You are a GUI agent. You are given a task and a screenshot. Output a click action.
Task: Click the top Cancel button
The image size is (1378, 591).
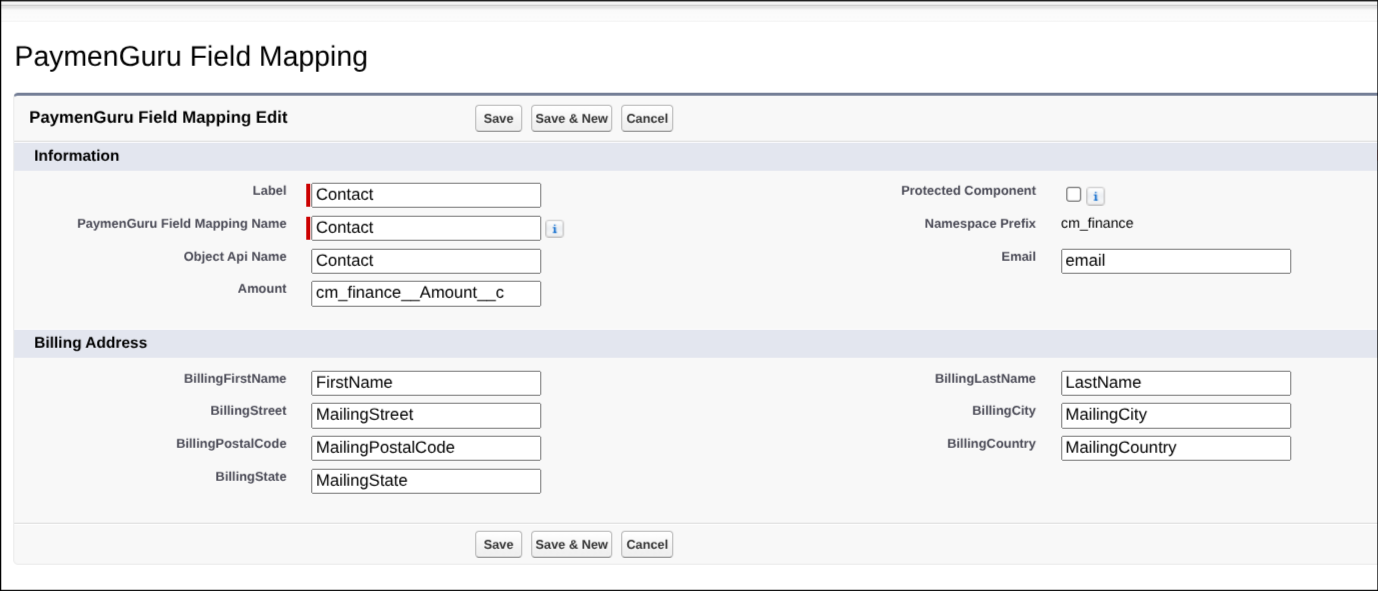(x=647, y=118)
